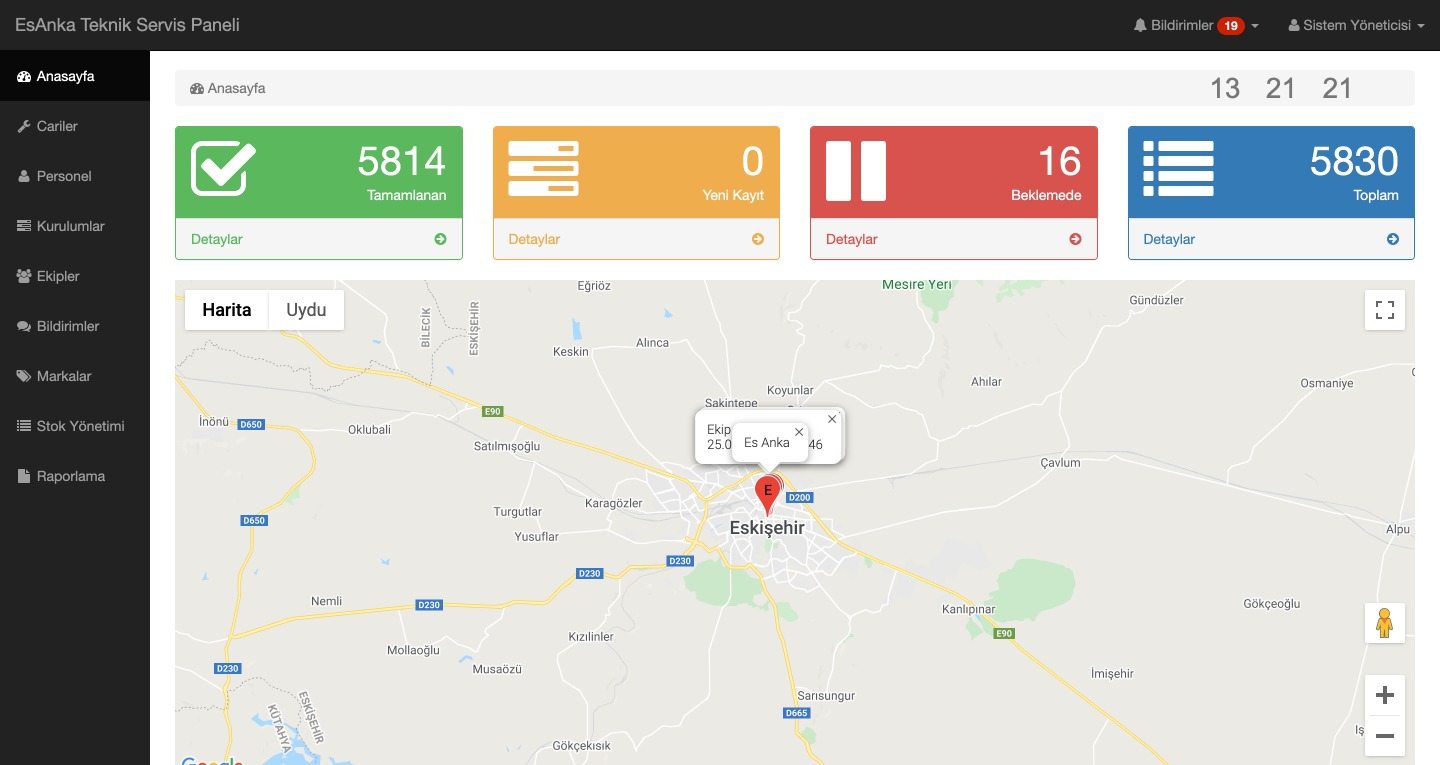Switch map view to Uydu
The width and height of the screenshot is (1440, 765).
click(x=306, y=310)
